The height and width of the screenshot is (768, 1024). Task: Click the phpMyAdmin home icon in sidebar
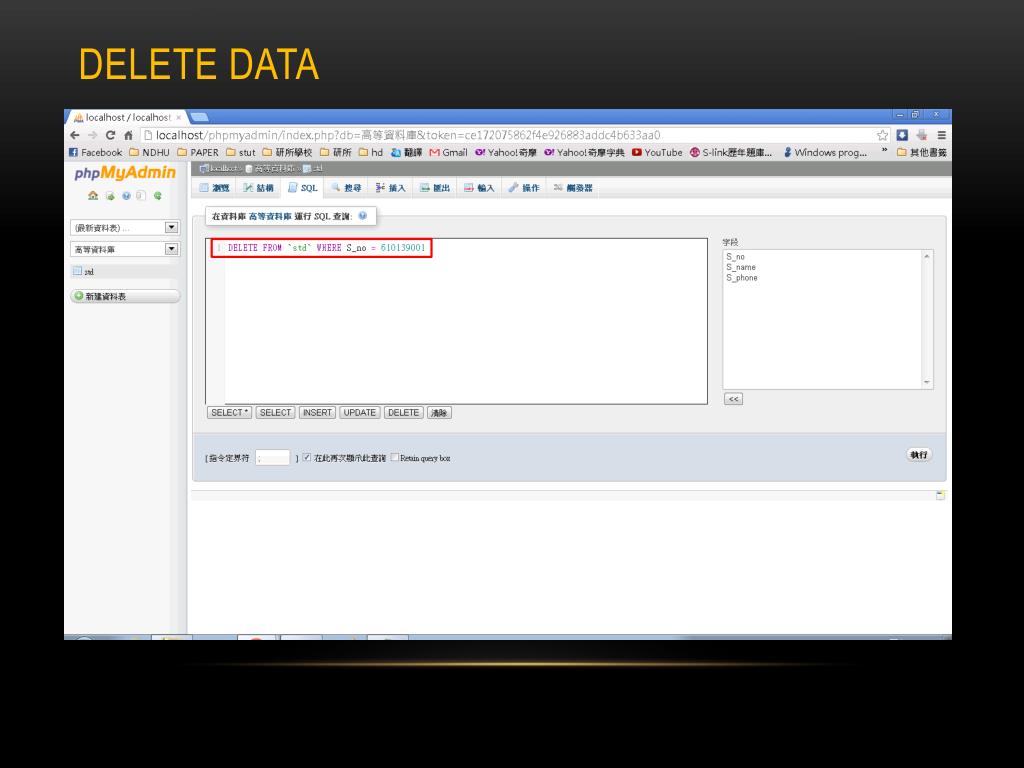93,195
